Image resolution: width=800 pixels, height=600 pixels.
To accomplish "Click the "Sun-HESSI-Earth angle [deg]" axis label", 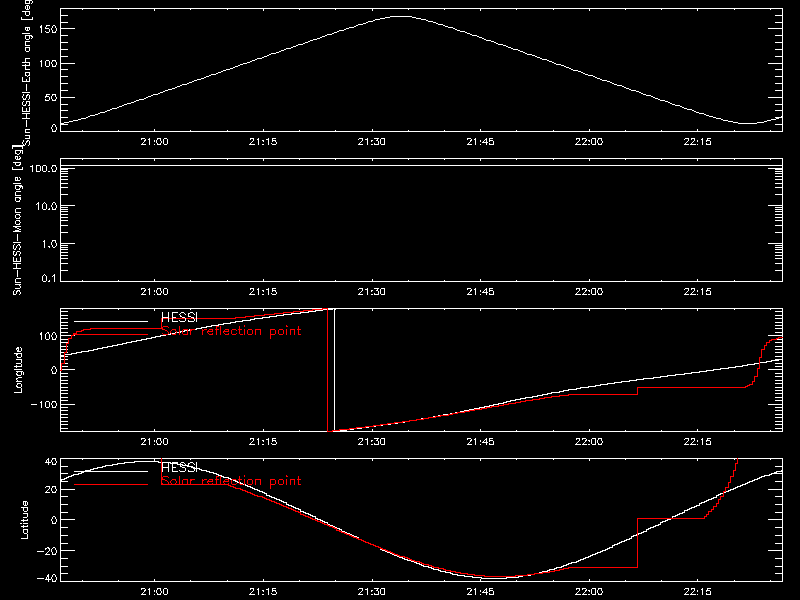I will tap(28, 73).
